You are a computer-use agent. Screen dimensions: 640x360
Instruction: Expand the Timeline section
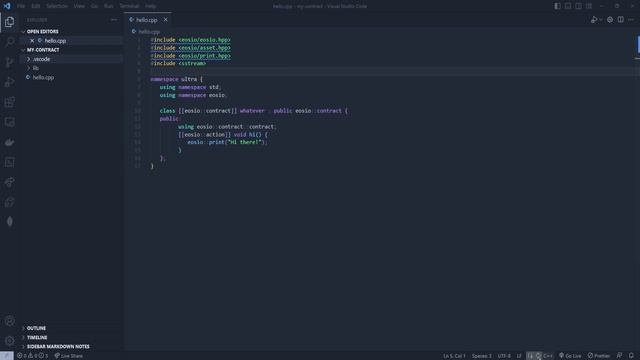(x=37, y=338)
